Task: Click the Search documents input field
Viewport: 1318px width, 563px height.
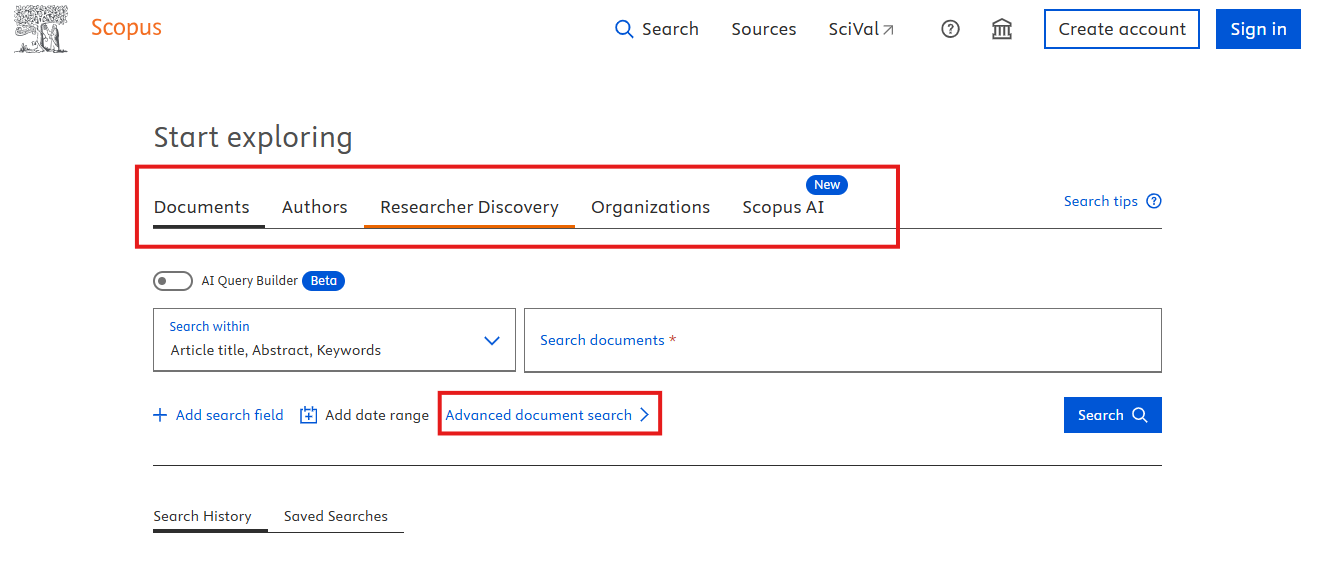Action: point(842,340)
